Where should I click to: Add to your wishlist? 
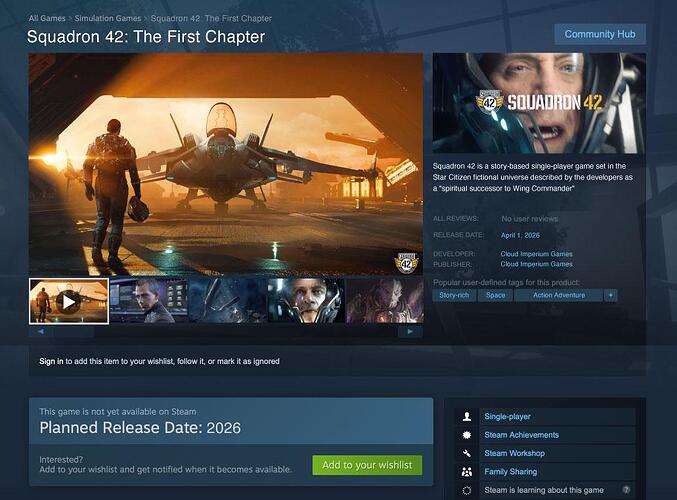[367, 465]
